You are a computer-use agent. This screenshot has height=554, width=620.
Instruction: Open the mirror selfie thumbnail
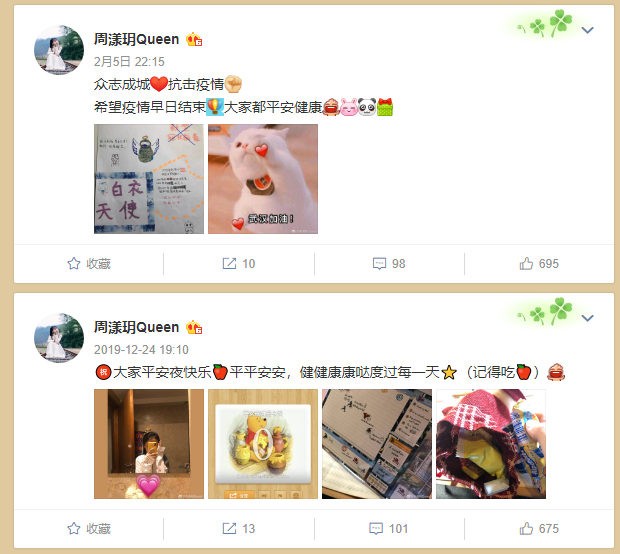[x=149, y=444]
